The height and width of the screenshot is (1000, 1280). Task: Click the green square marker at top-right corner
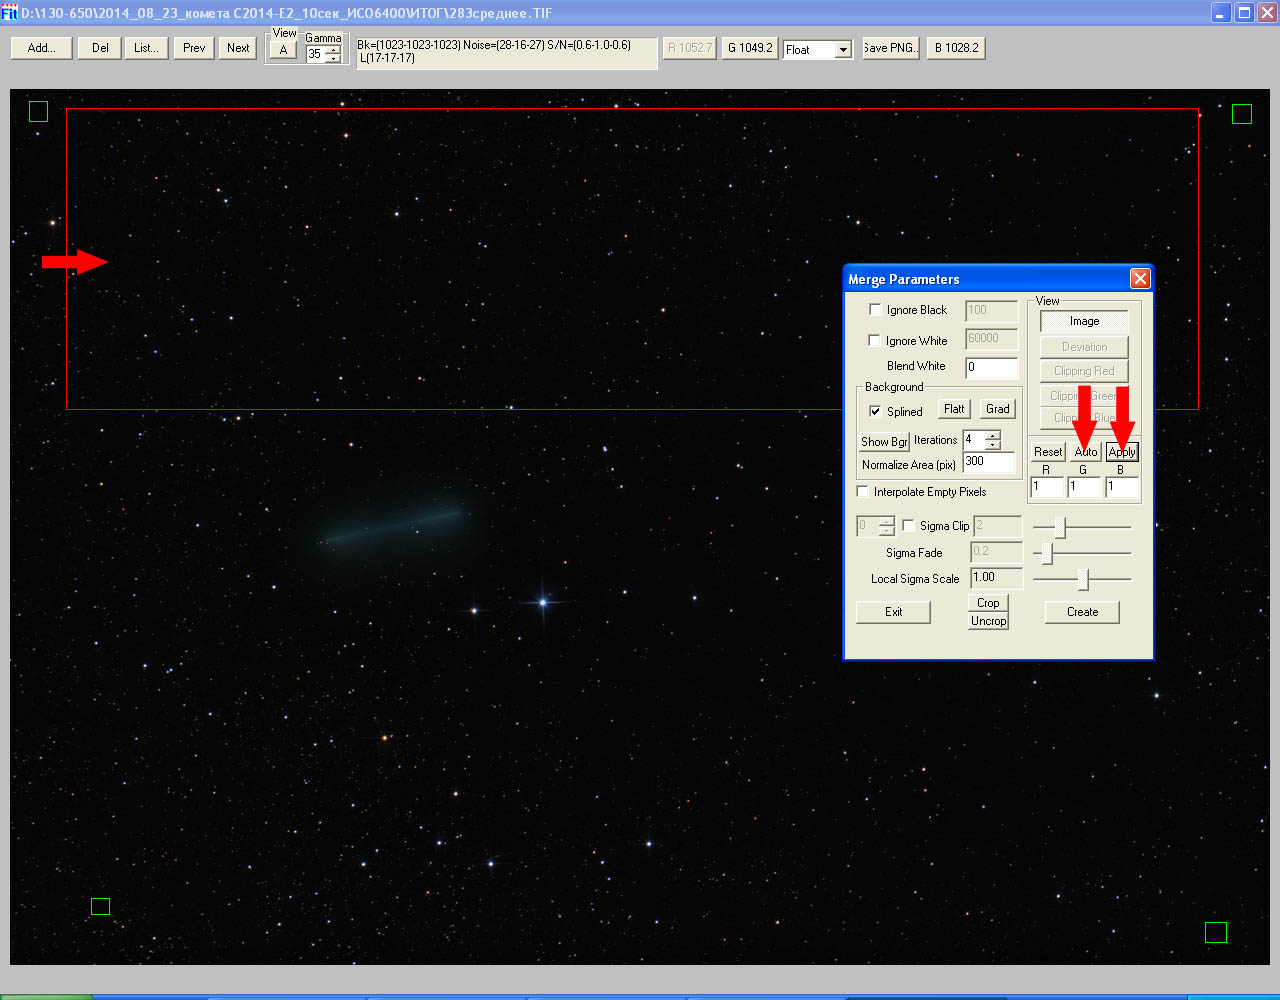click(1241, 114)
